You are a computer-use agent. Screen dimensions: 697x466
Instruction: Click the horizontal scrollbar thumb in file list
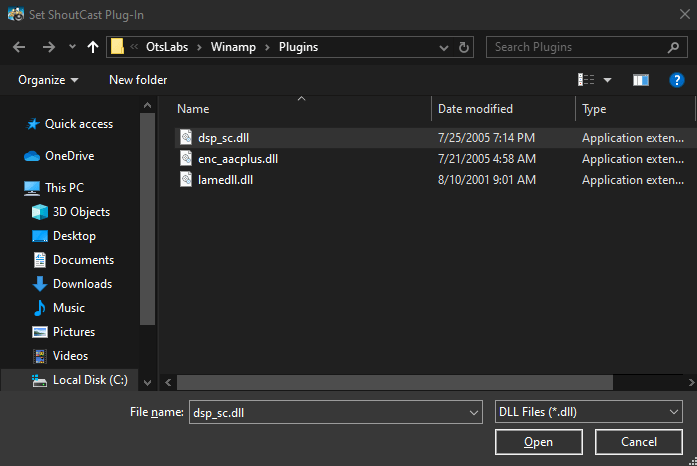click(x=395, y=382)
